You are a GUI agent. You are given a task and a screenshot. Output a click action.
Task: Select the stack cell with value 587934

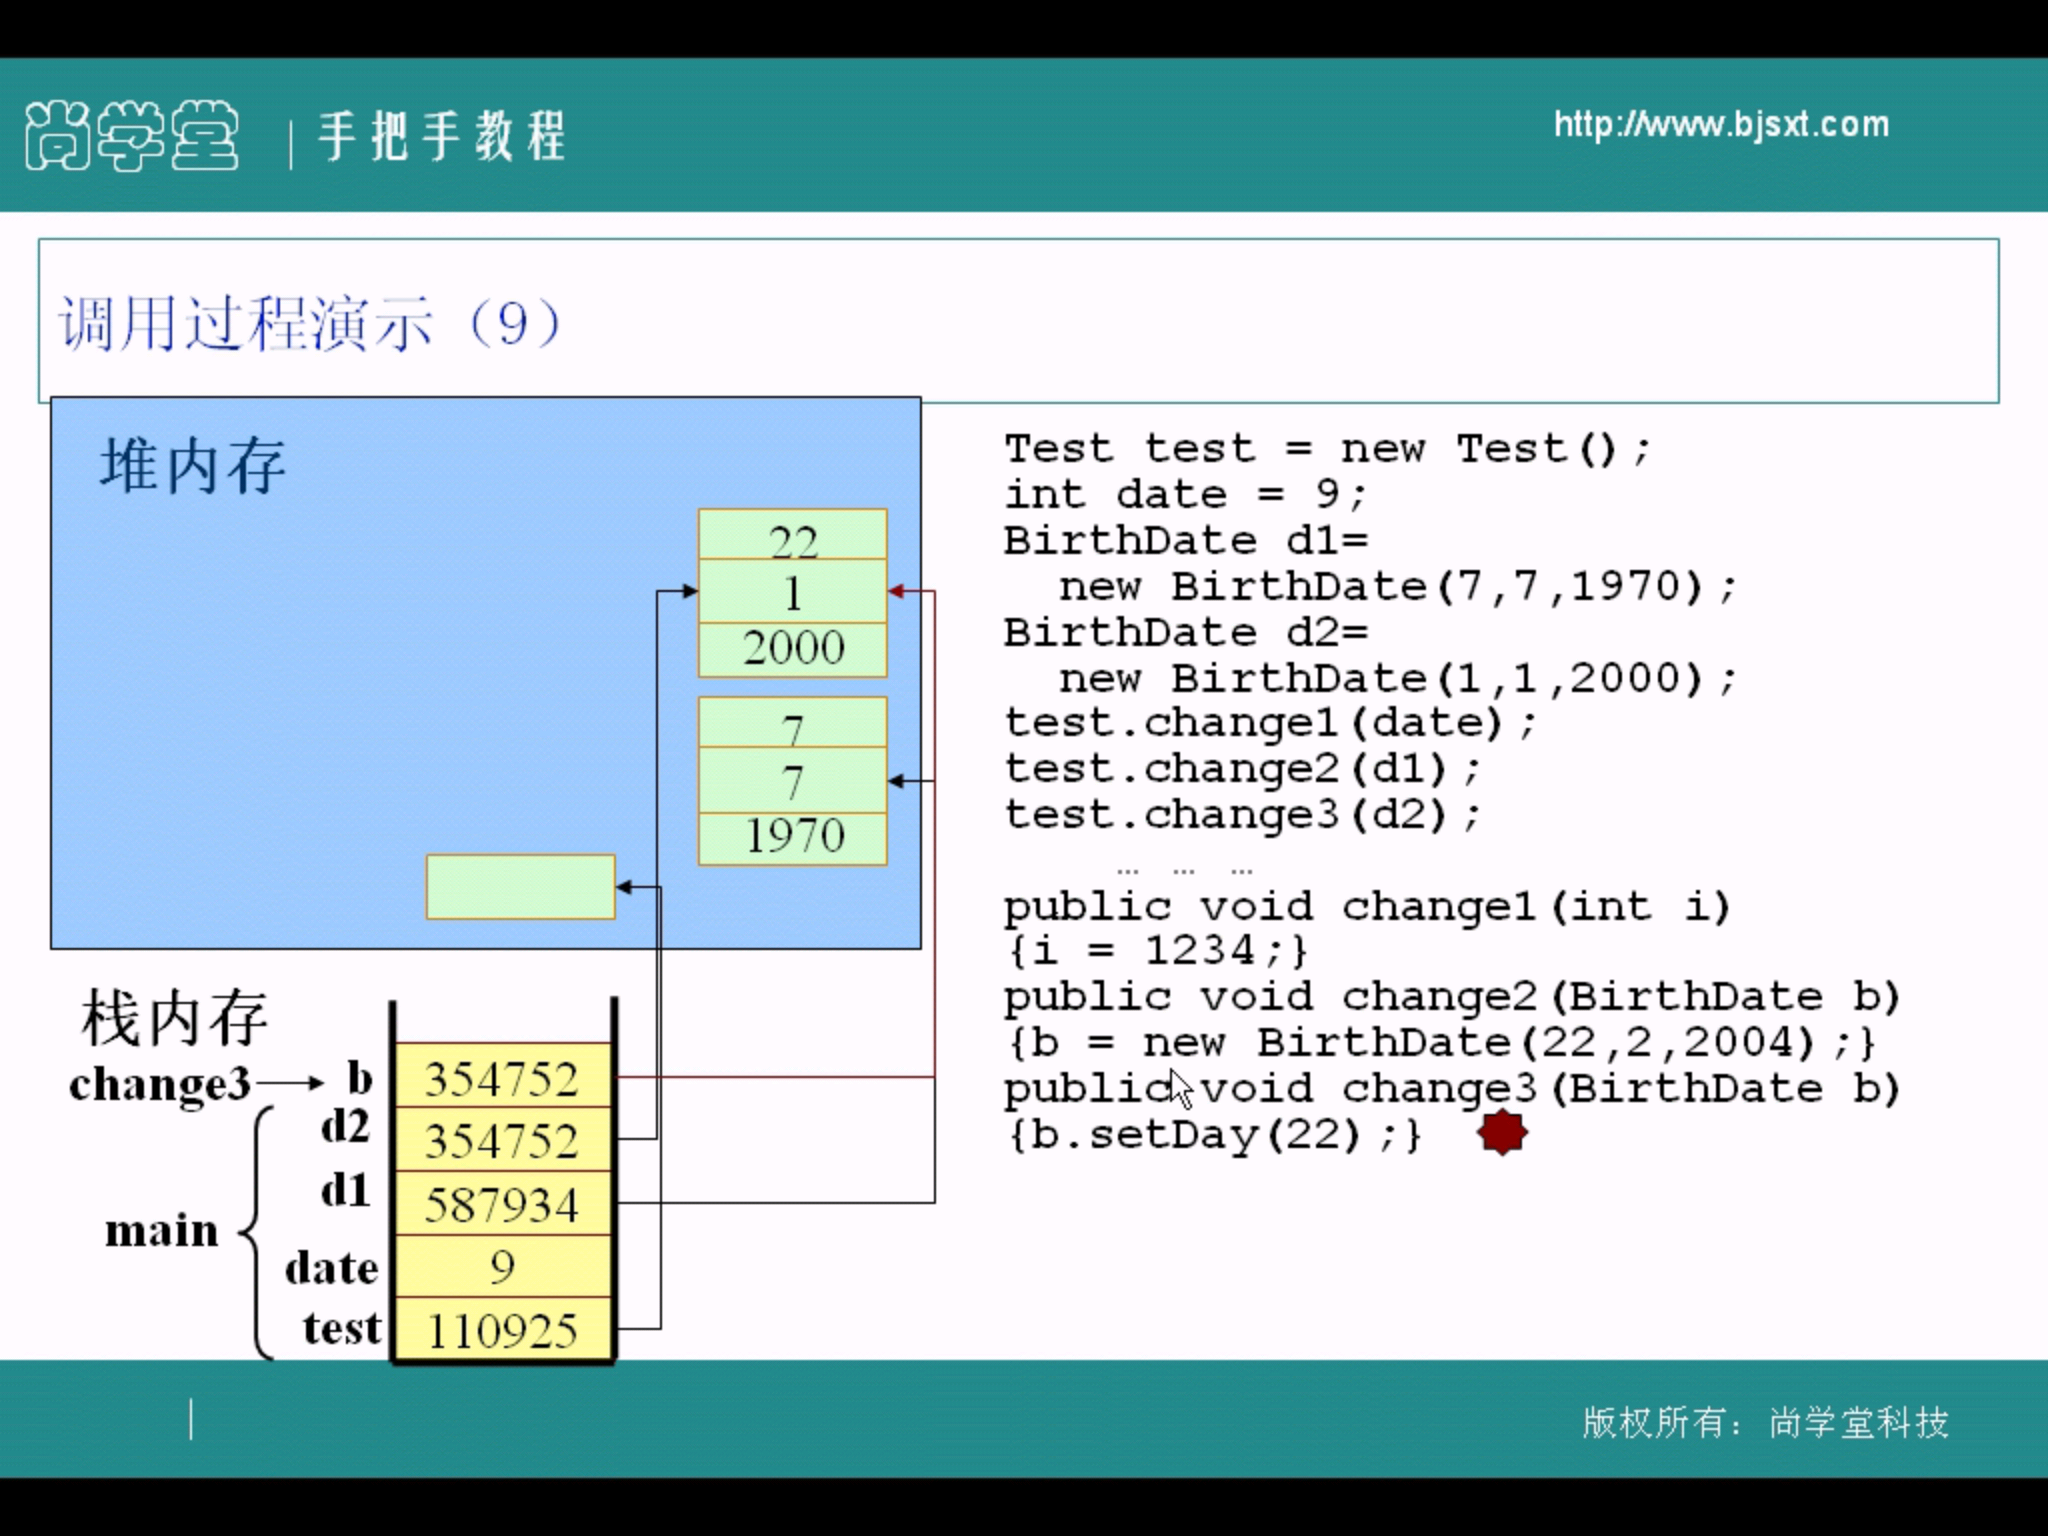pyautogui.click(x=503, y=1204)
